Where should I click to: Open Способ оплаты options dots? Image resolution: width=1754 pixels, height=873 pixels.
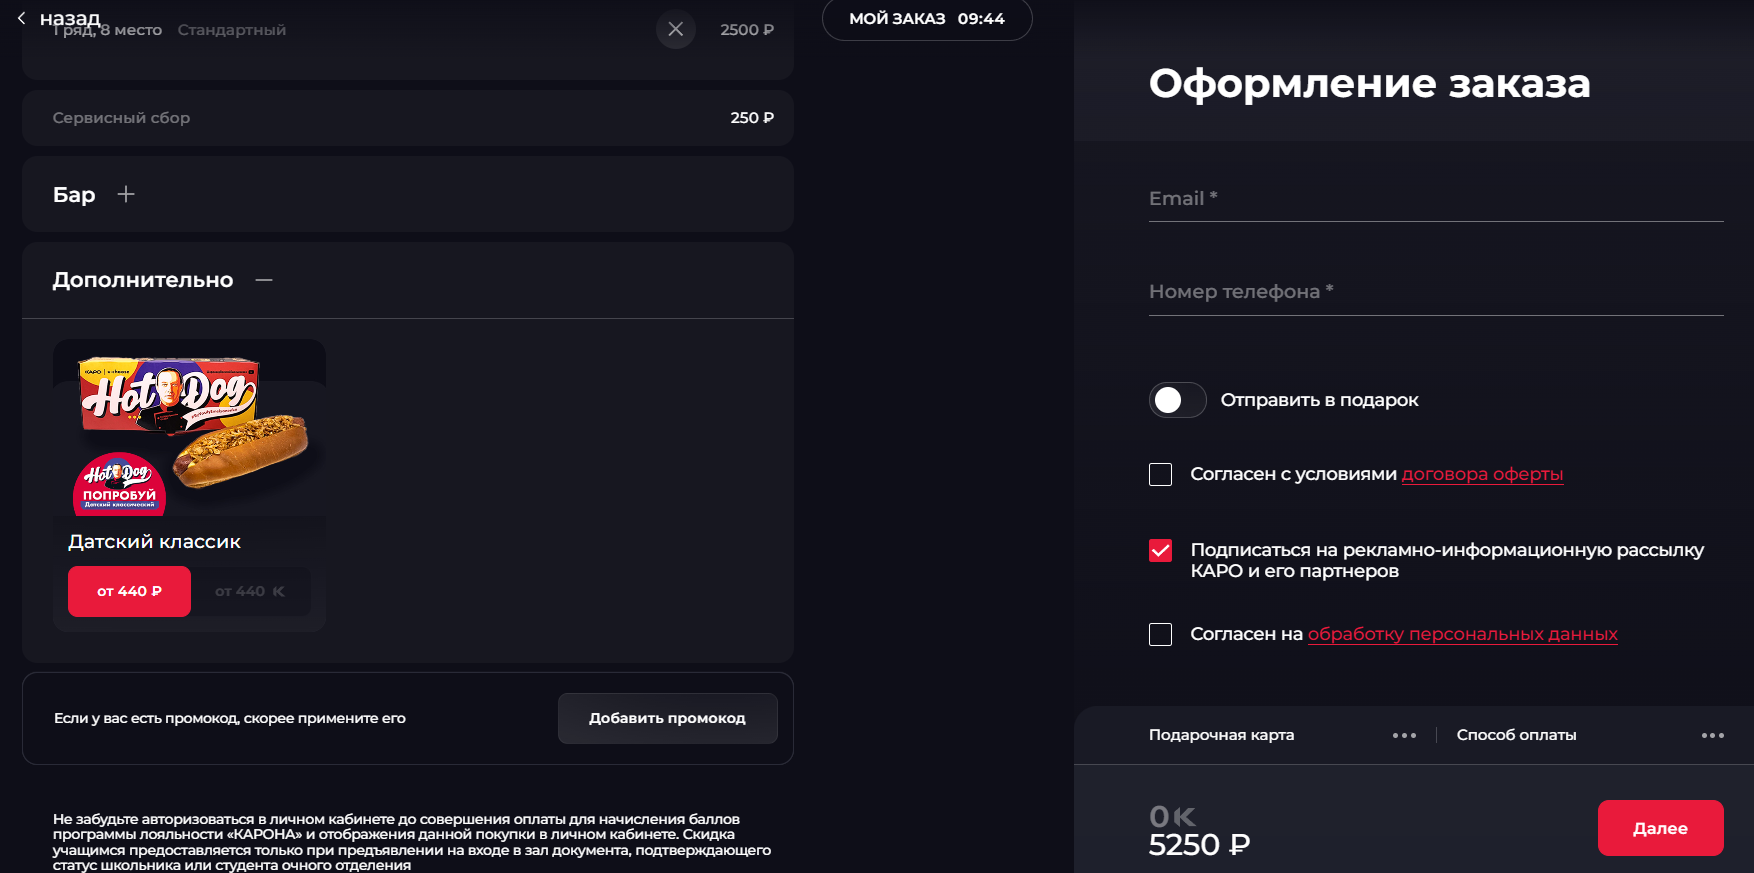point(1712,735)
